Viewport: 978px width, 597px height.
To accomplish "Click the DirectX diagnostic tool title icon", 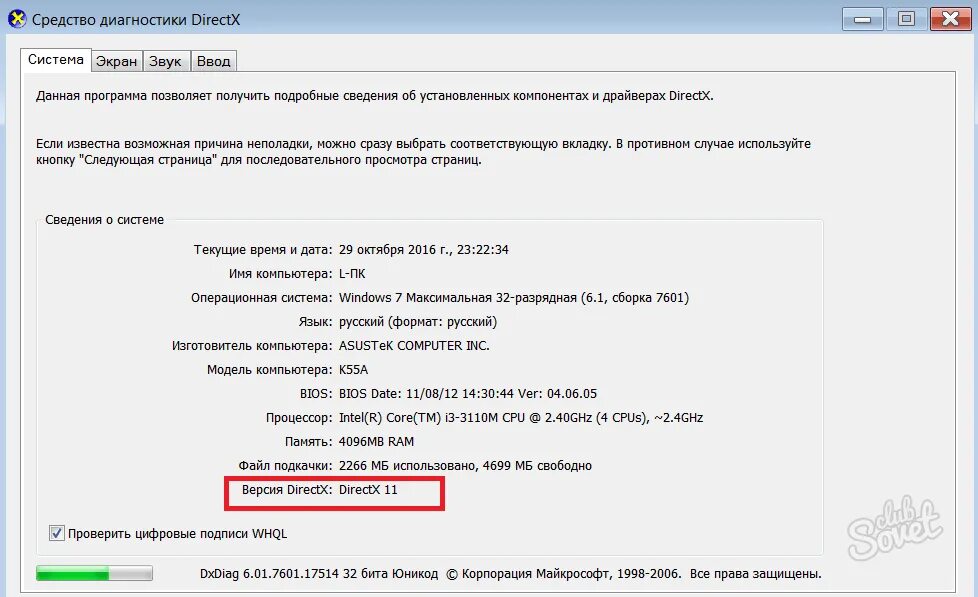I will coord(17,19).
